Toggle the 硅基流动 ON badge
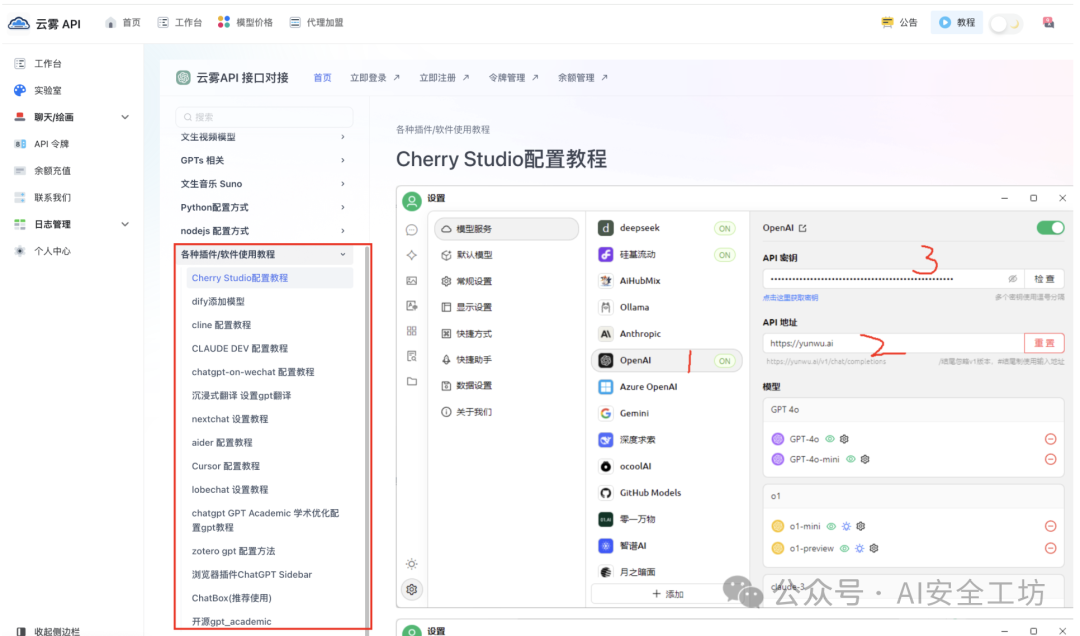The height and width of the screenshot is (636, 1080). pyautogui.click(x=725, y=255)
